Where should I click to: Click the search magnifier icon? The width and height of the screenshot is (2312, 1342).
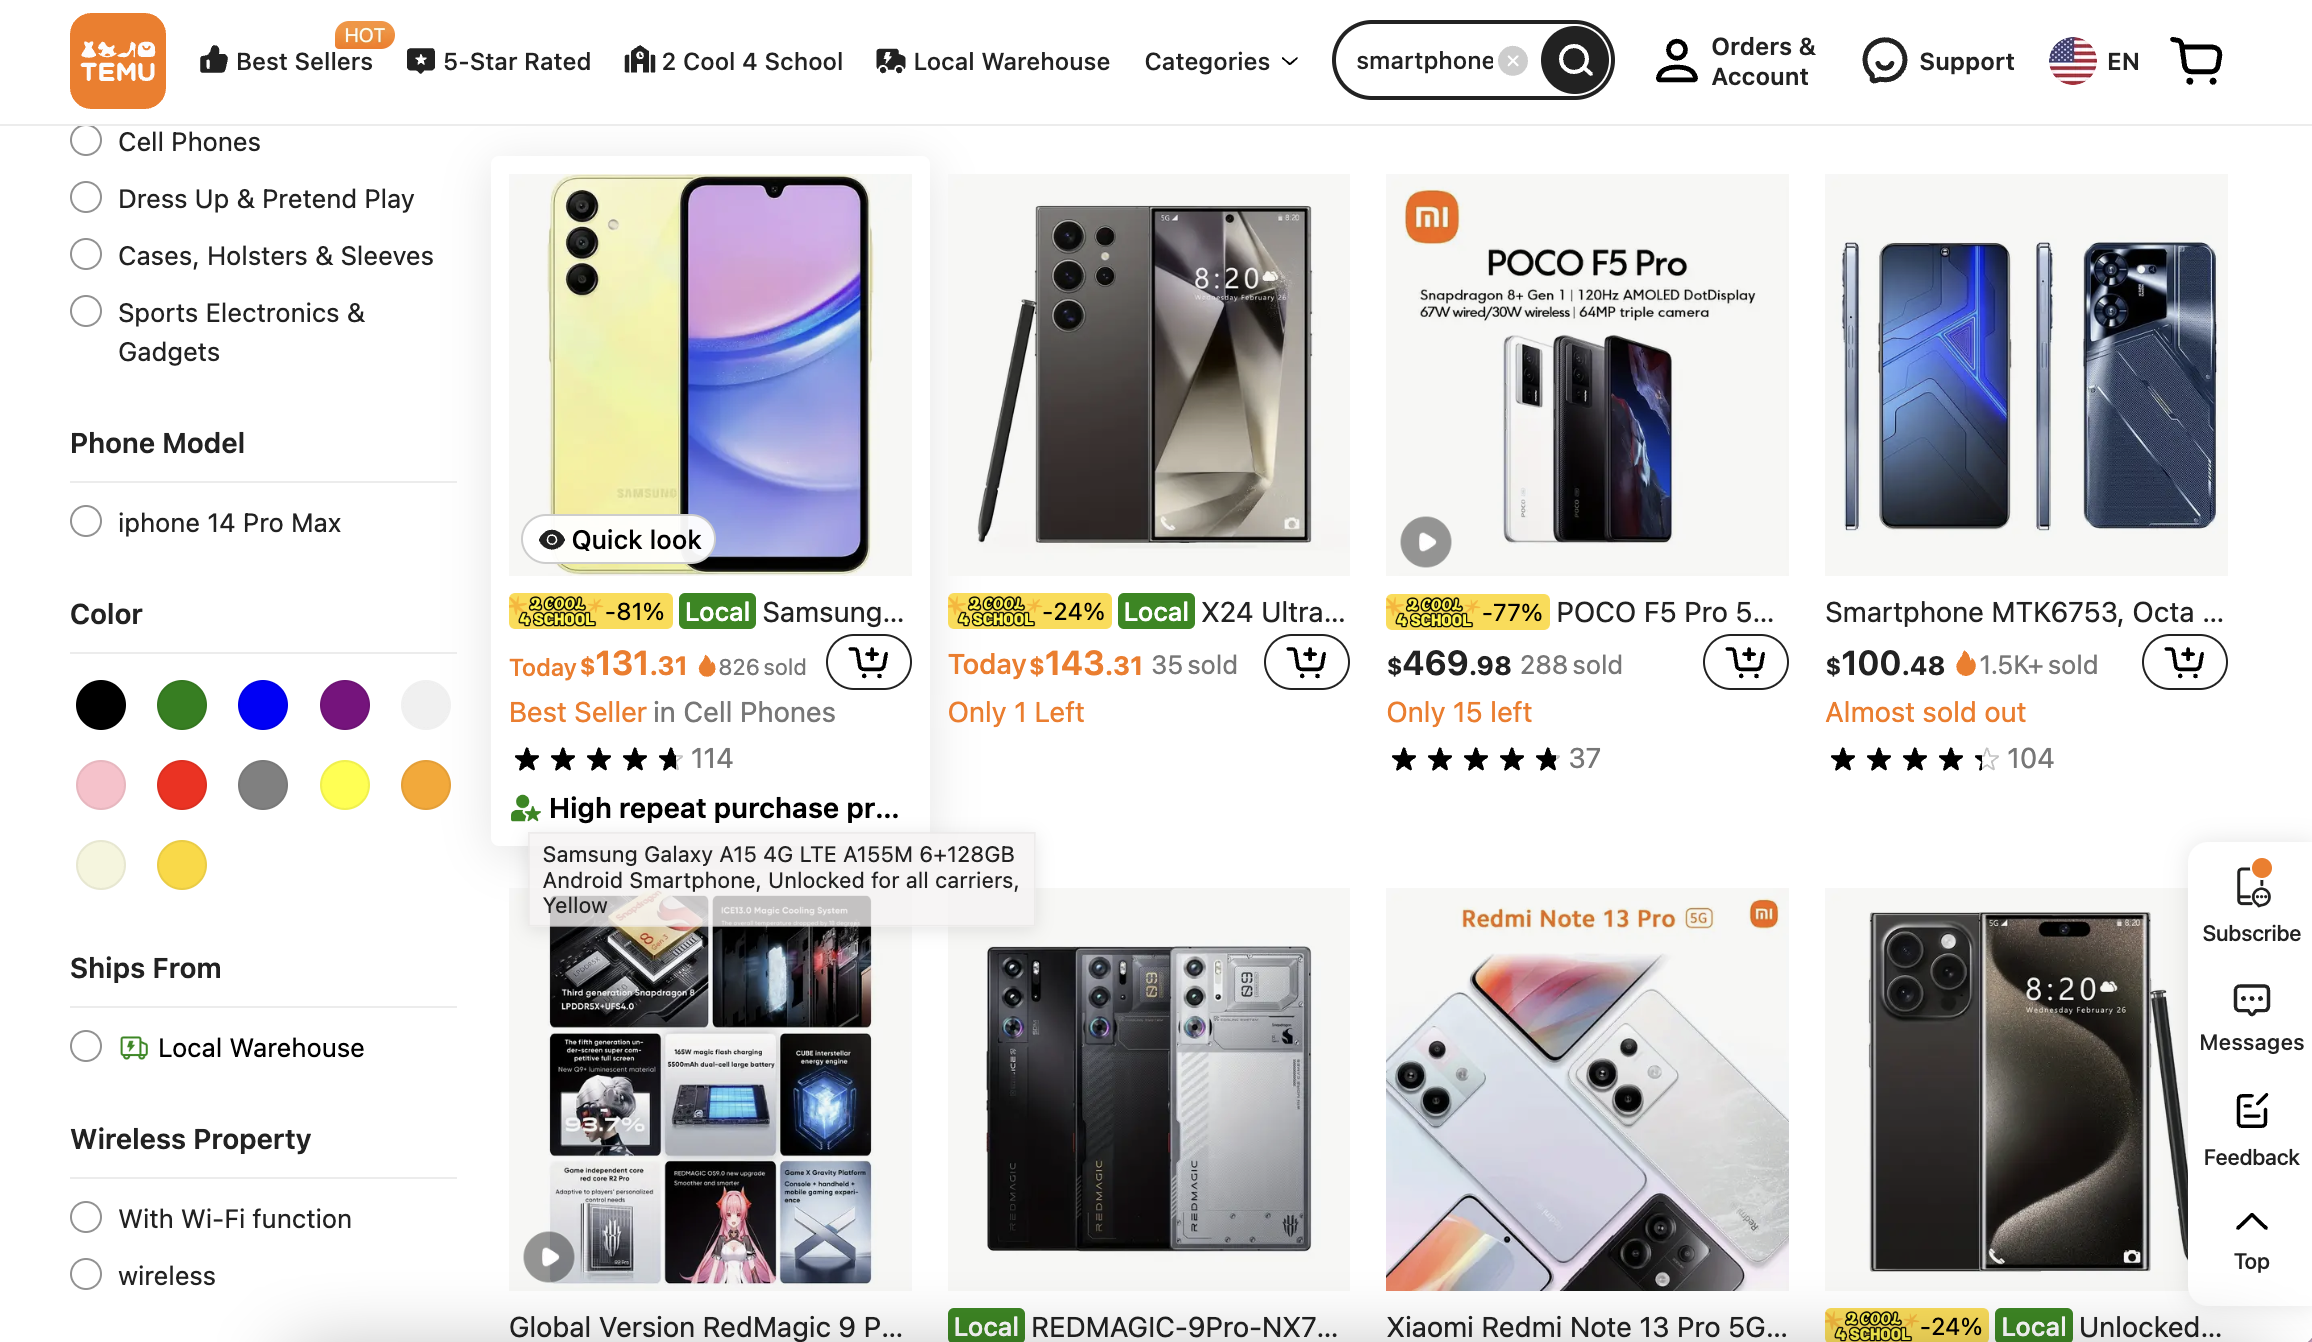point(1576,61)
